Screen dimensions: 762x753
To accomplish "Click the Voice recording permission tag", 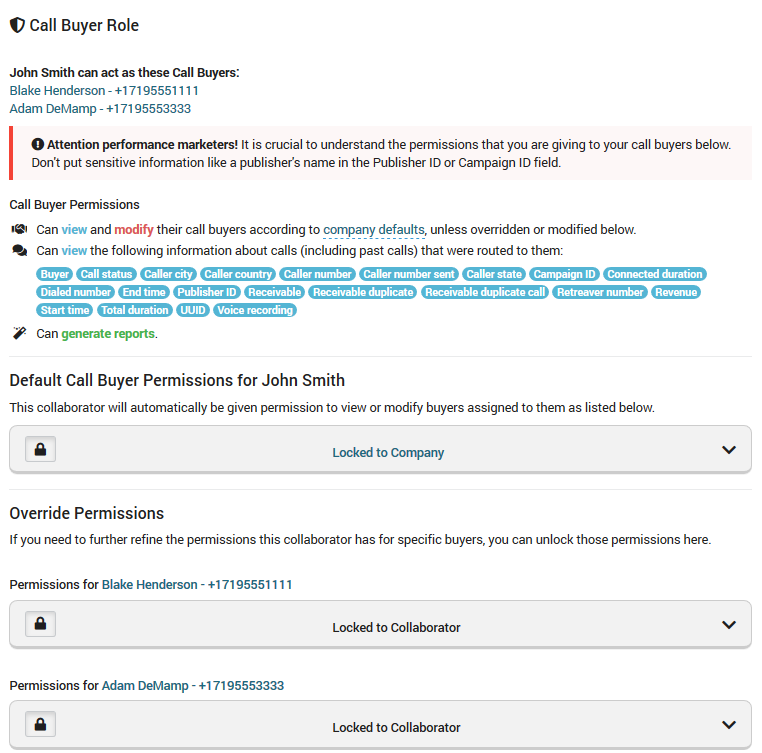I will (x=255, y=310).
